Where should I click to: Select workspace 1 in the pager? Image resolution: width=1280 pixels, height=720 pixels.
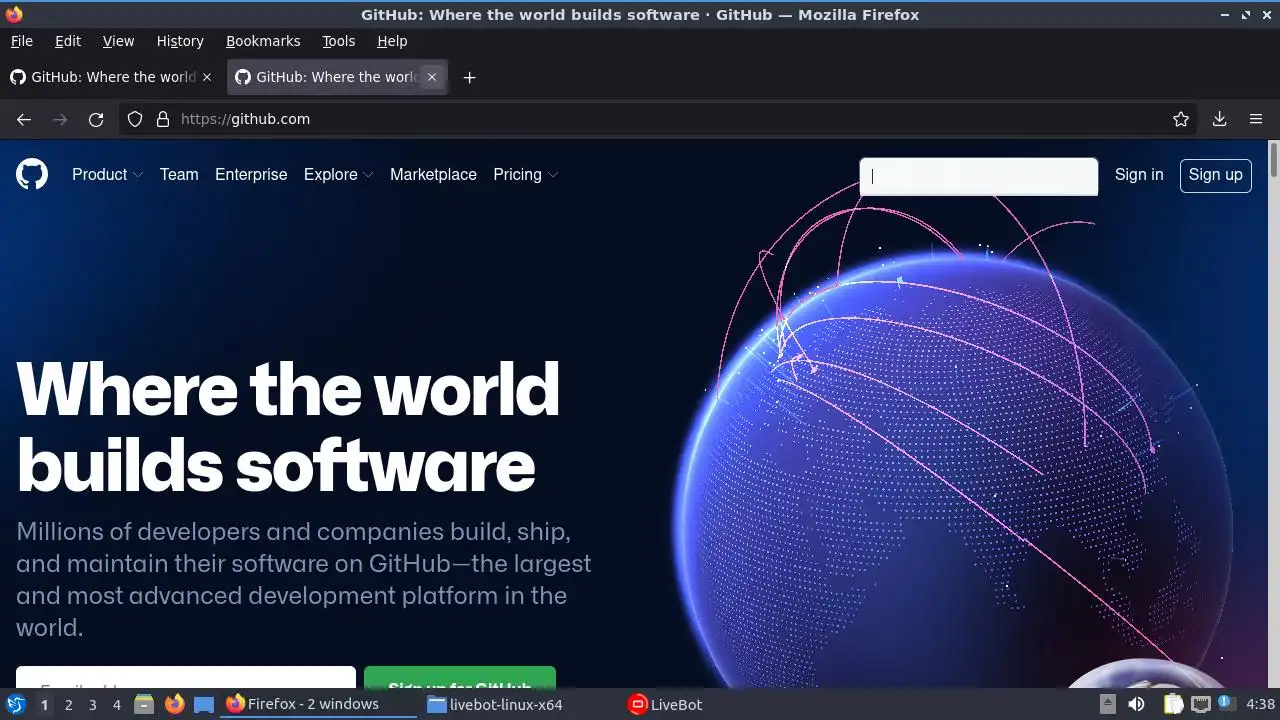(x=44, y=704)
